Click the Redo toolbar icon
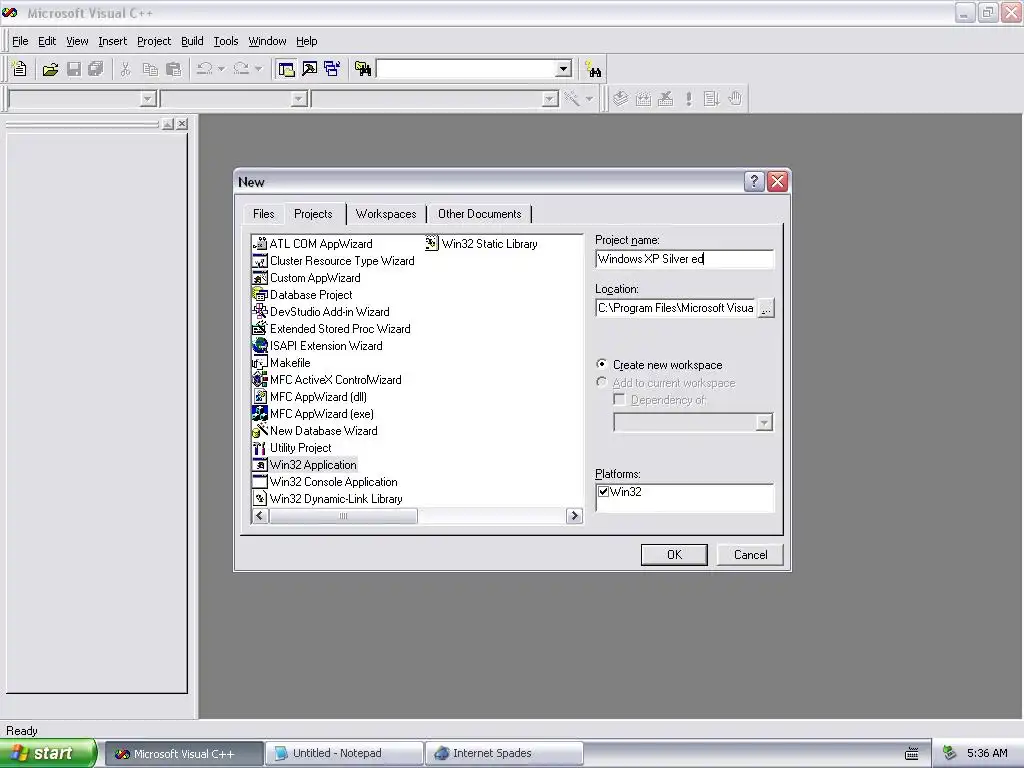 (242, 69)
